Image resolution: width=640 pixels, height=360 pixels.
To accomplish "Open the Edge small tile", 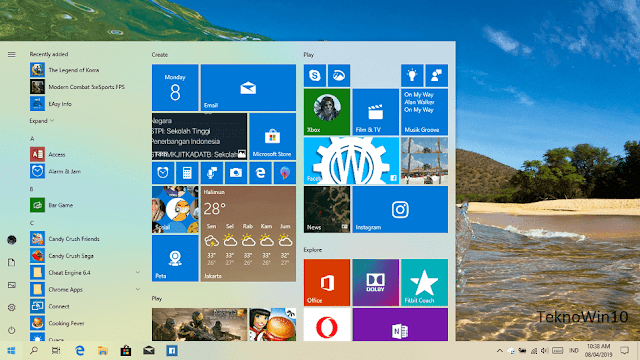I will click(x=260, y=173).
